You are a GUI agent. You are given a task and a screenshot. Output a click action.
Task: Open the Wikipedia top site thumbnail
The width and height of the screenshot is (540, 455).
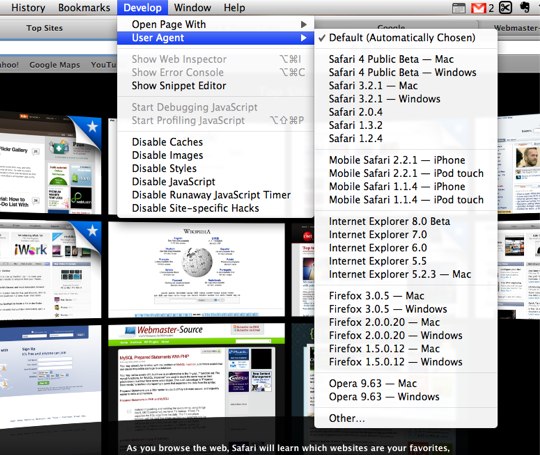(x=196, y=269)
